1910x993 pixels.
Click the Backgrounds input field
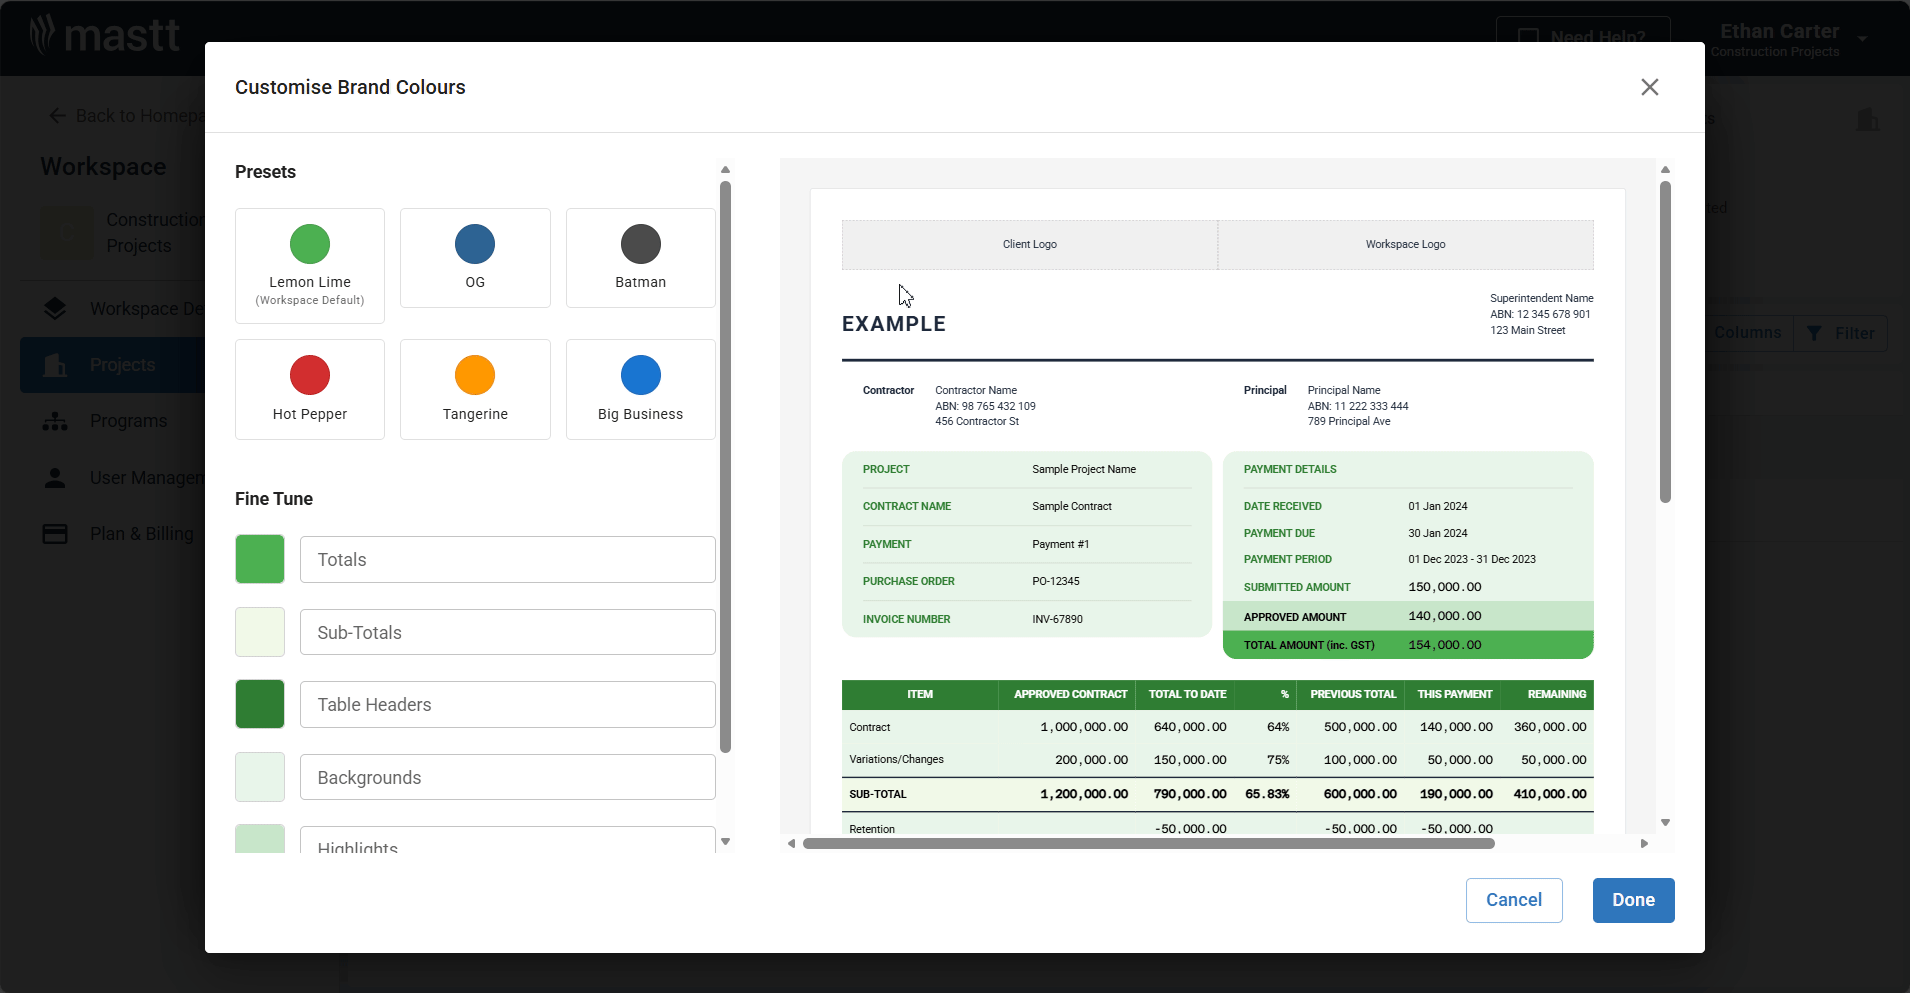click(507, 777)
